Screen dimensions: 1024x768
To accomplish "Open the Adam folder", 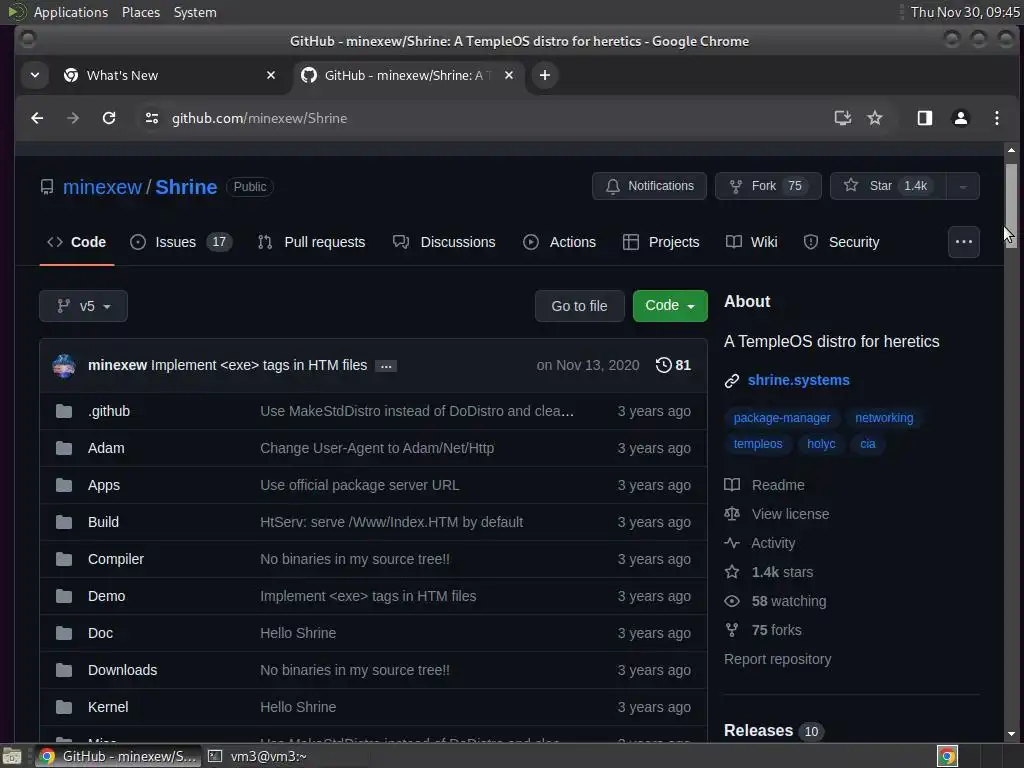I will coord(106,449).
